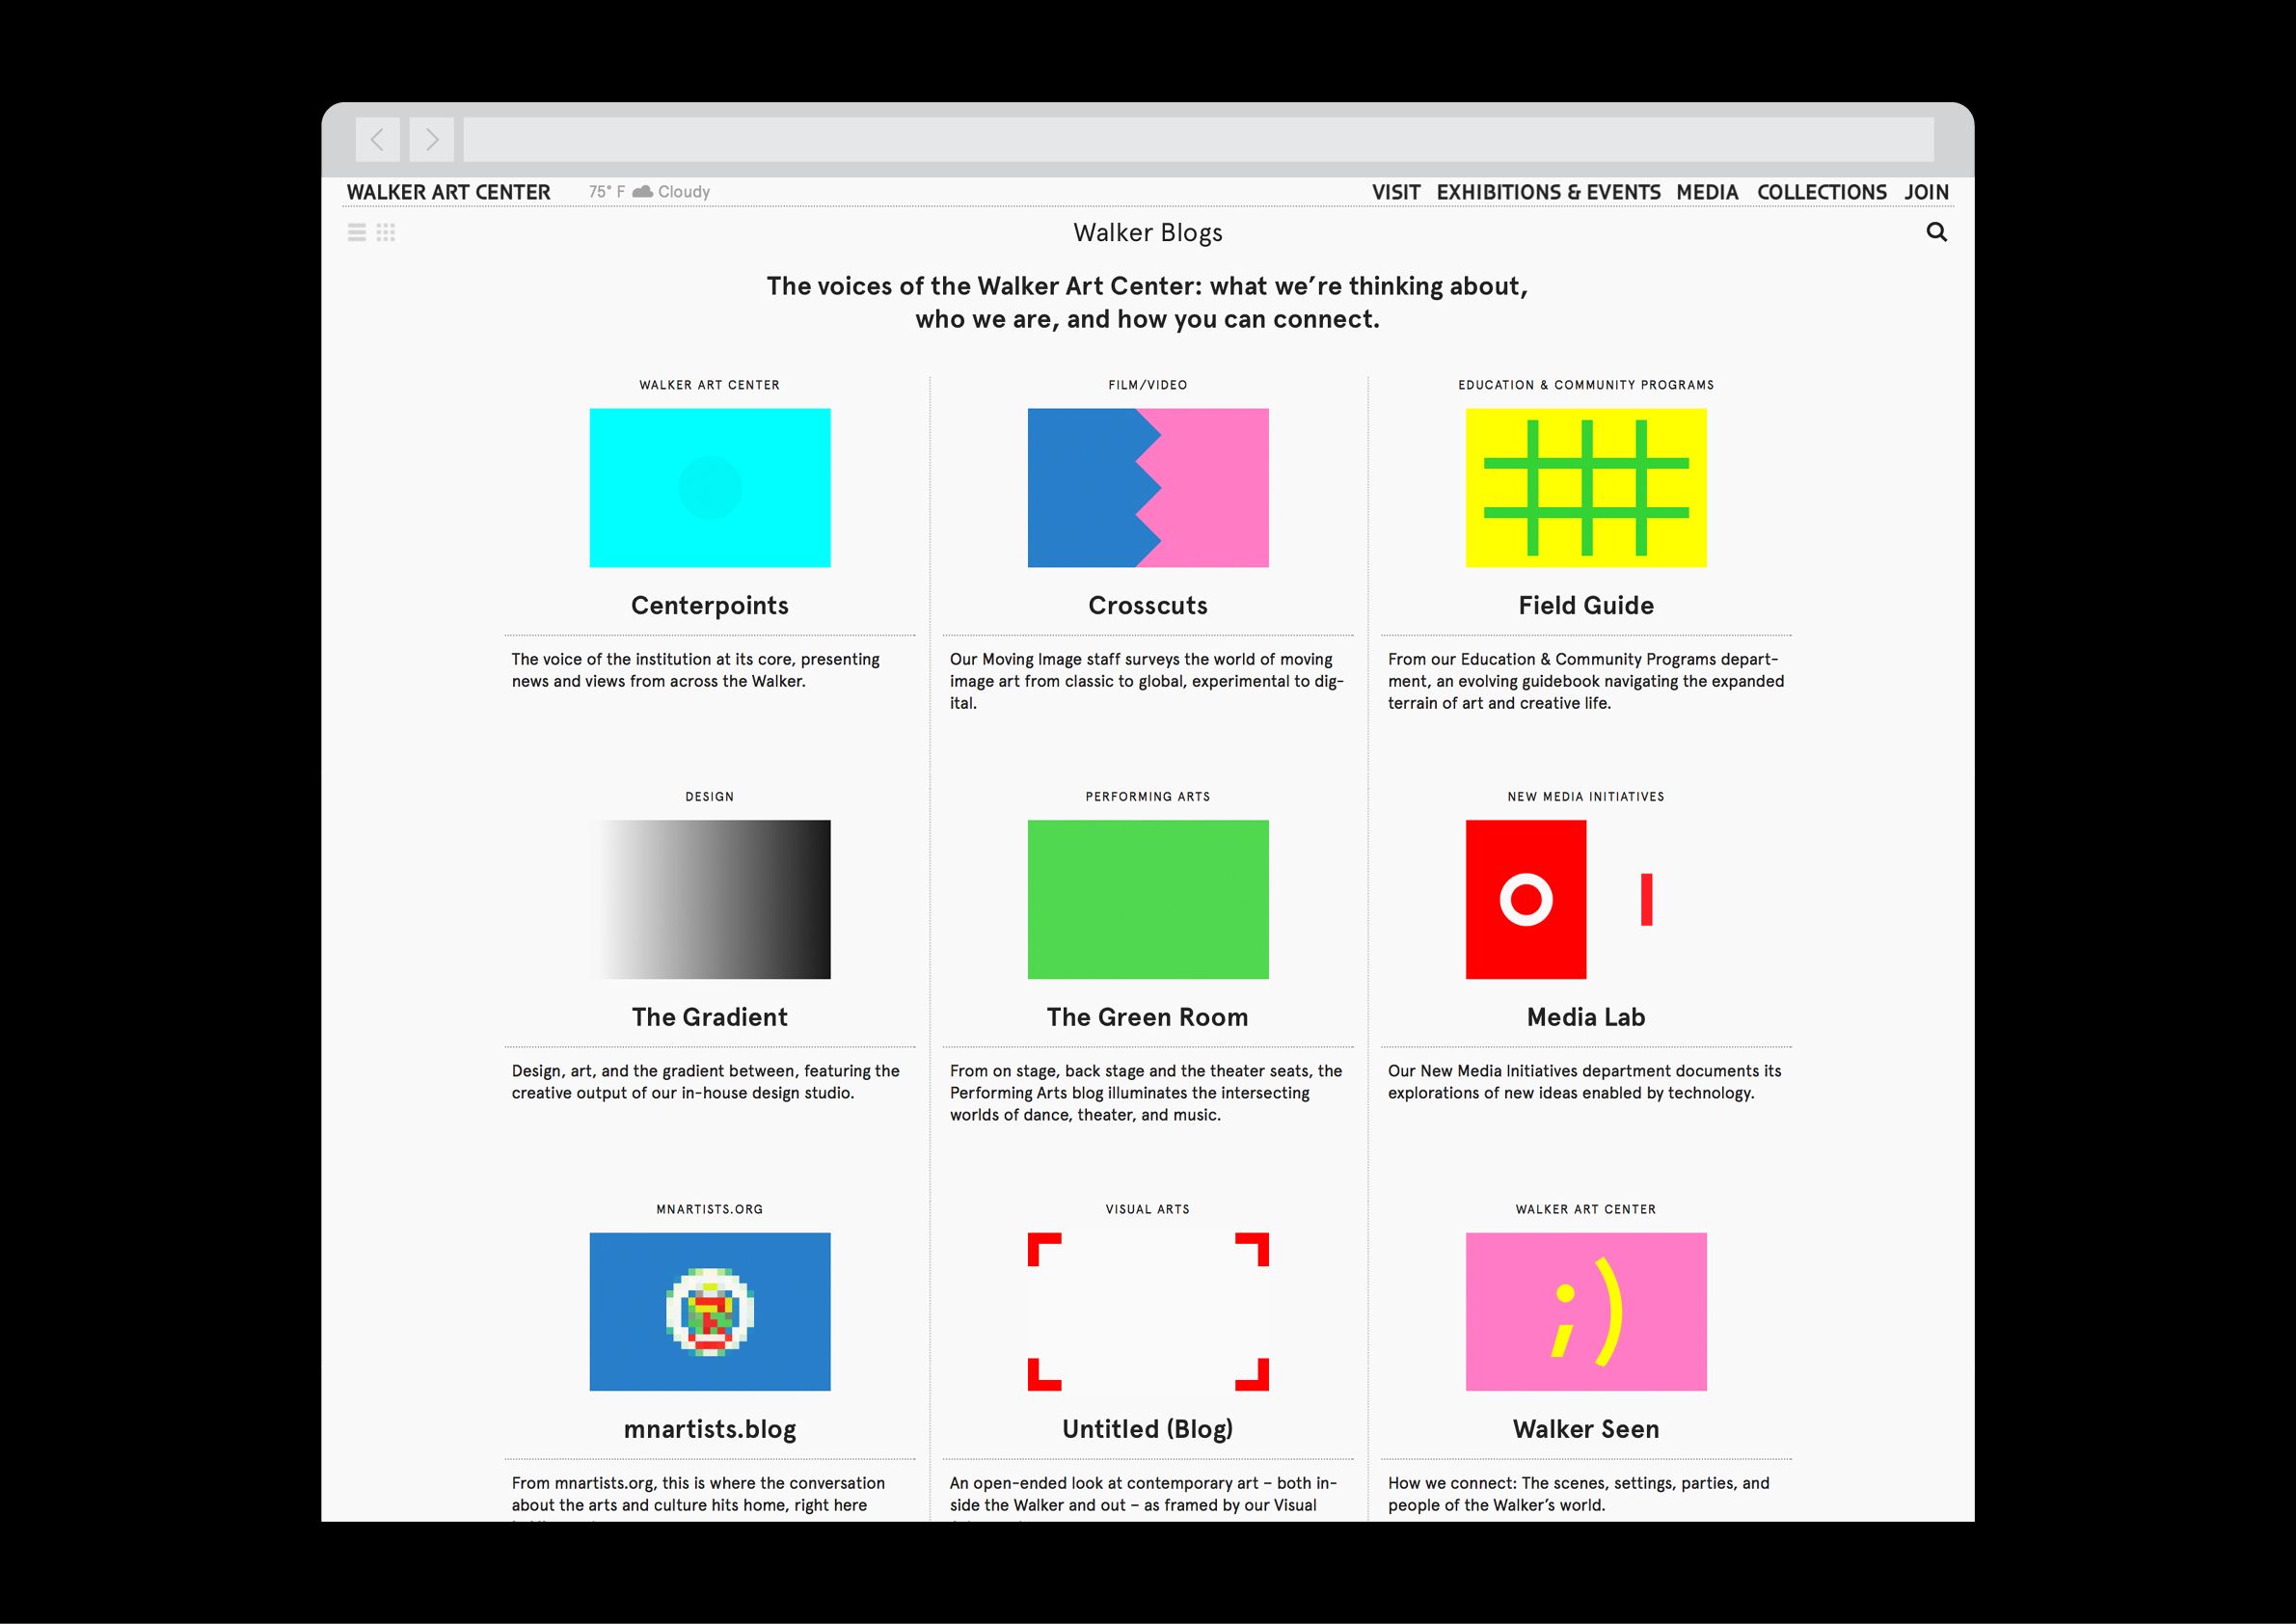Open the EXHIBITIONS & EVENTS menu
2296x1624 pixels.
(x=1548, y=192)
